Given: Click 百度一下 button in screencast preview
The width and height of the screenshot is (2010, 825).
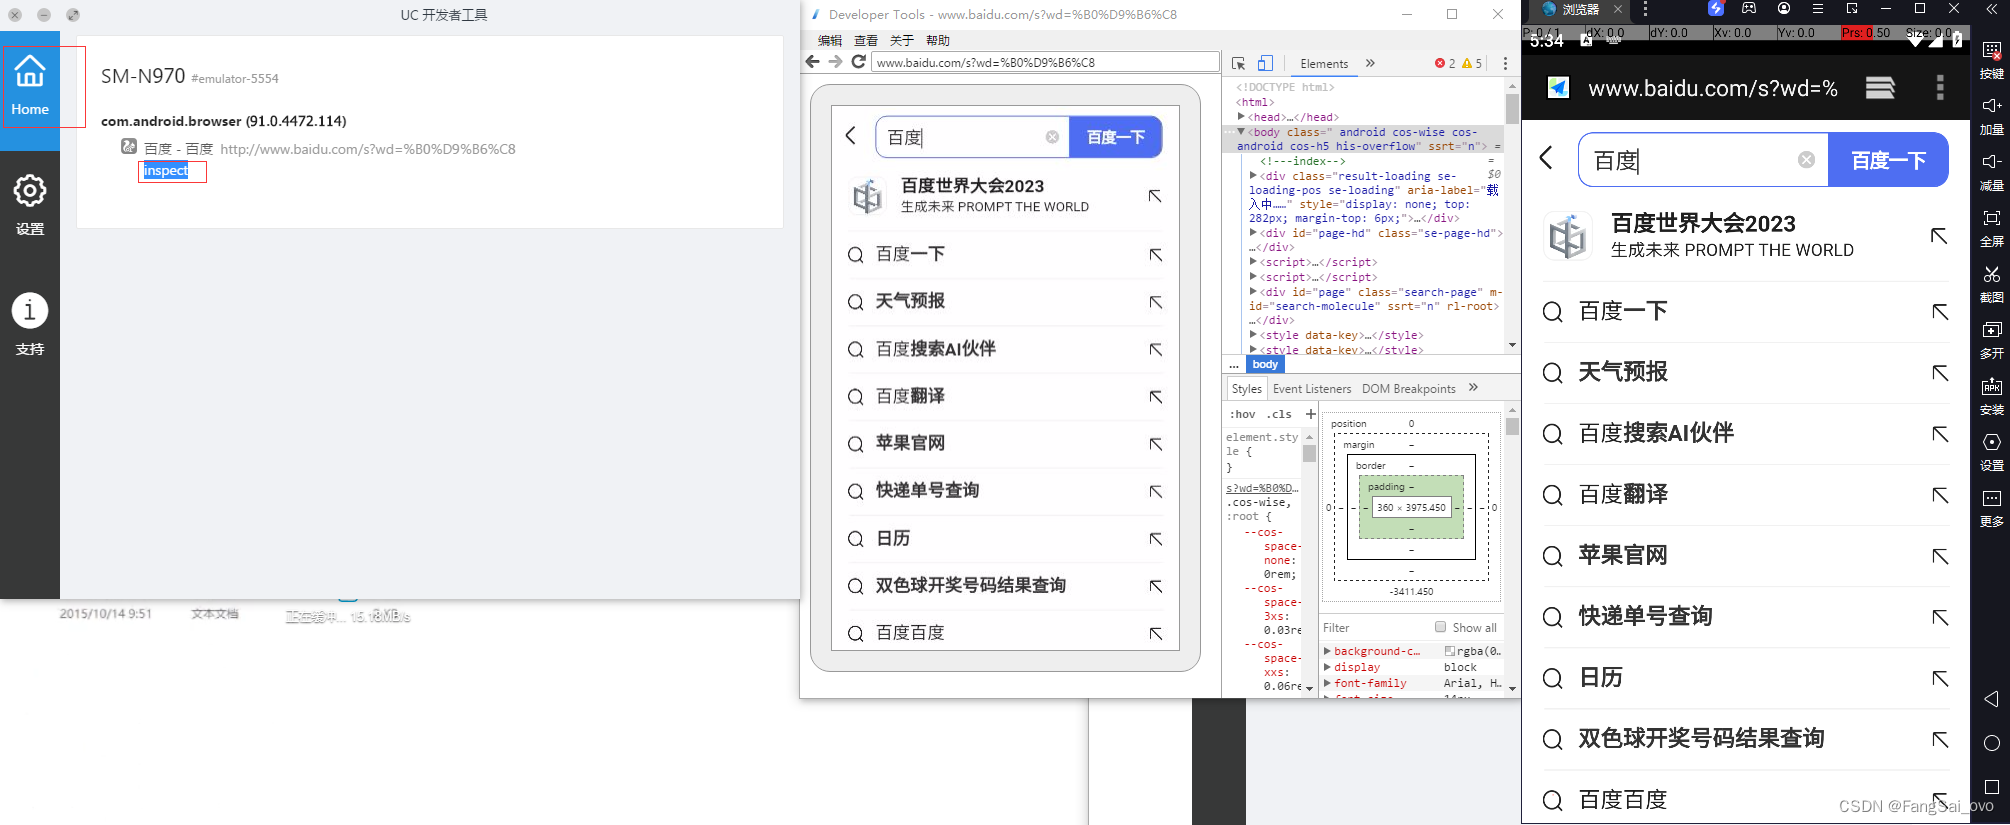Looking at the screenshot, I should pyautogui.click(x=1116, y=137).
